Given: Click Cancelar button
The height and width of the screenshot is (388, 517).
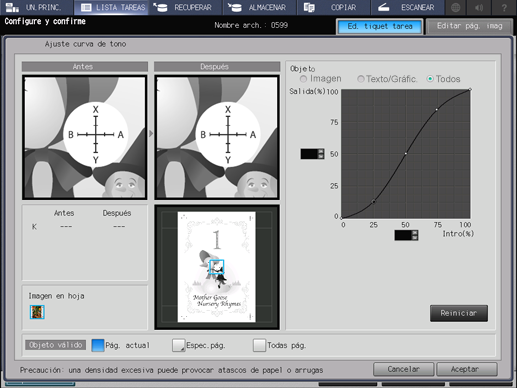Looking at the screenshot, I should click(403, 369).
